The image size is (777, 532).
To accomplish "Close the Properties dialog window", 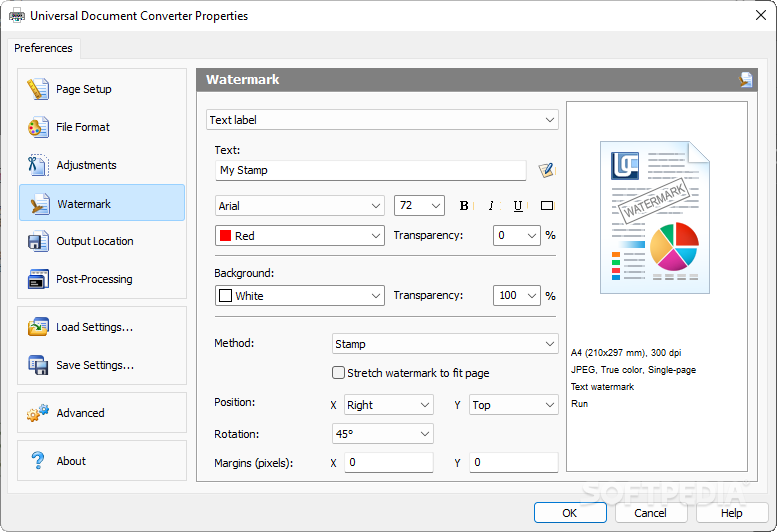I will [761, 15].
